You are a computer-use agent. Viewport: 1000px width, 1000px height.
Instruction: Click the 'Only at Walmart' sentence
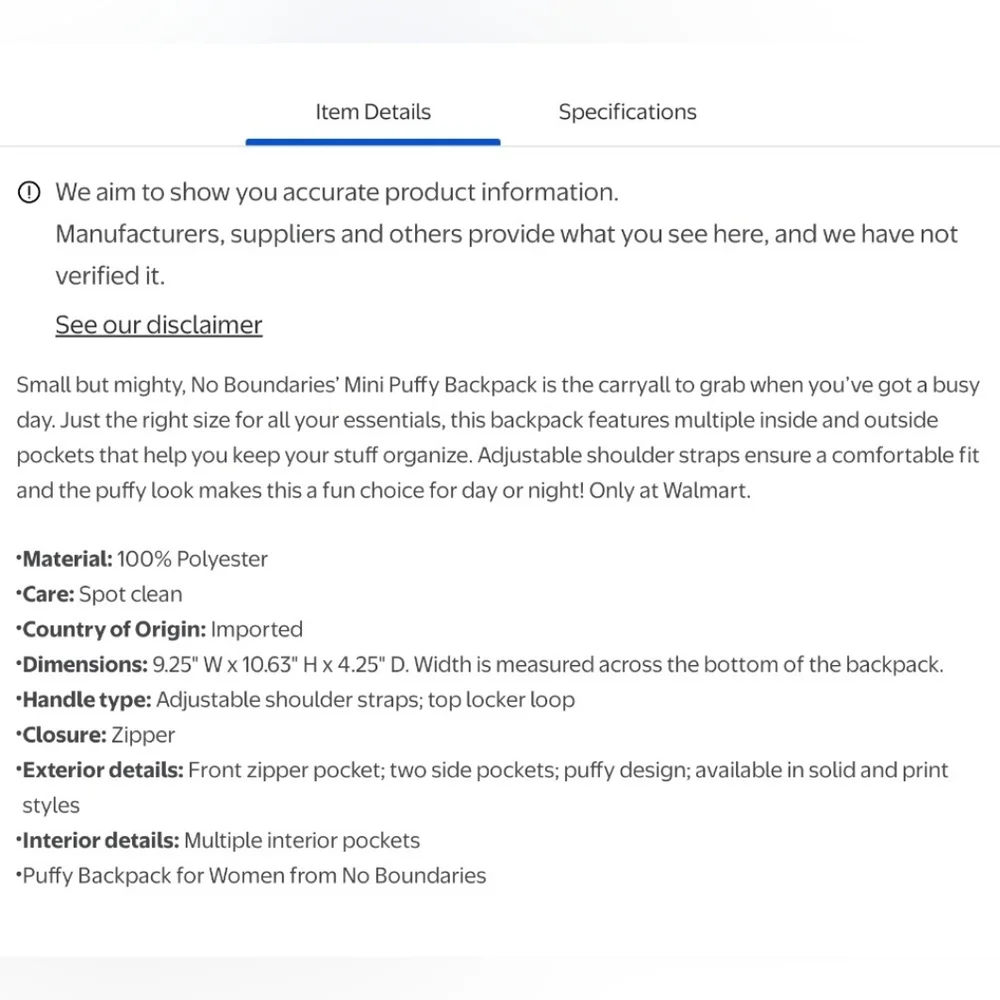670,490
